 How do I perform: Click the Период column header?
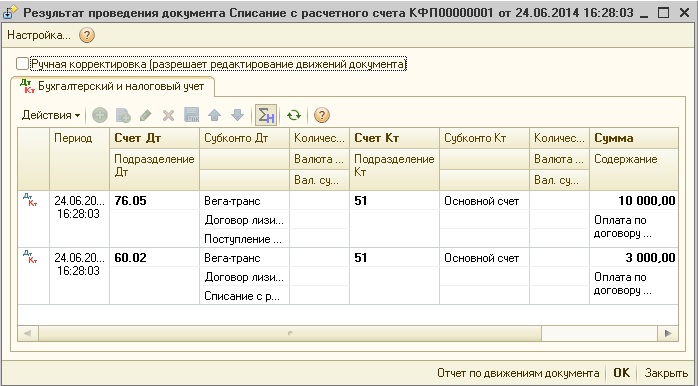(x=79, y=159)
